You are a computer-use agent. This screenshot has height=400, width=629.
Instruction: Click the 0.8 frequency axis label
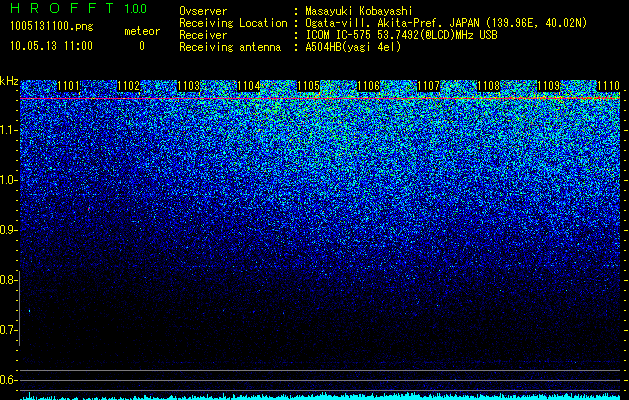point(7,280)
